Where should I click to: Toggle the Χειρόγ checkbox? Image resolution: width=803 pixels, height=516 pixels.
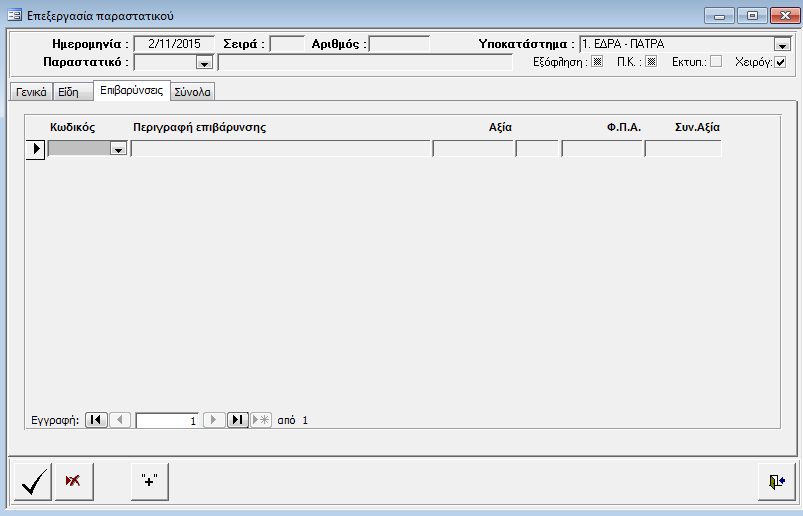(781, 62)
